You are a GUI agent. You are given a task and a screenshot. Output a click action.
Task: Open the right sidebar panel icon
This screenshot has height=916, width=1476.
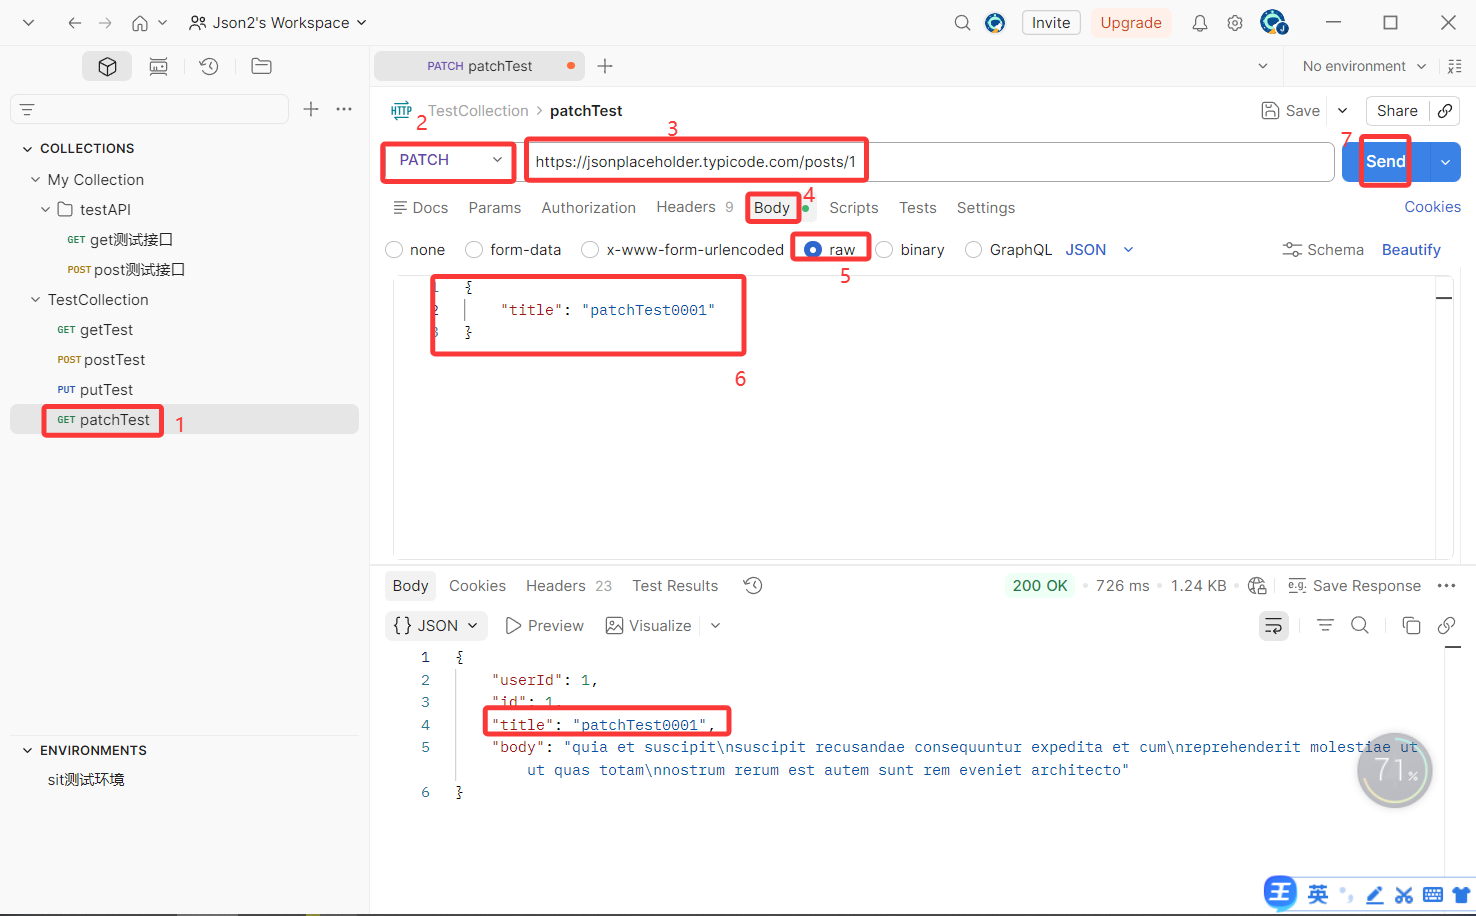pos(1455,66)
